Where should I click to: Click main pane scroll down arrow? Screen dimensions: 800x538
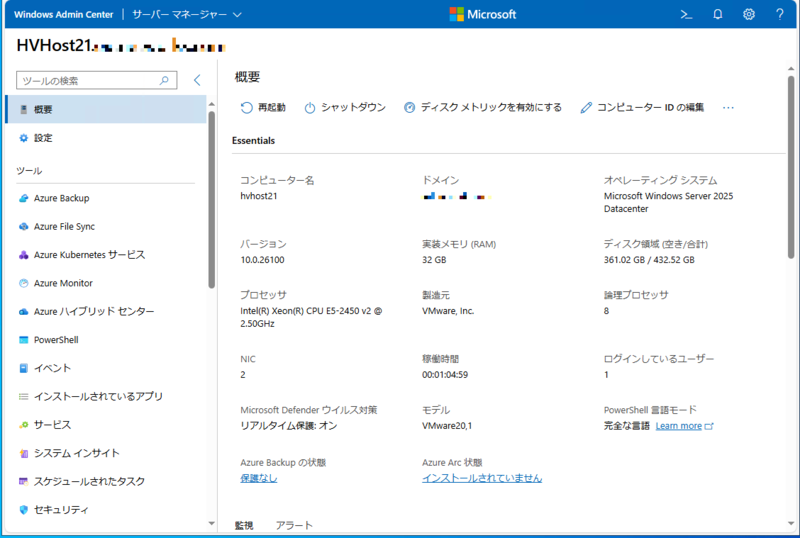[x=791, y=523]
